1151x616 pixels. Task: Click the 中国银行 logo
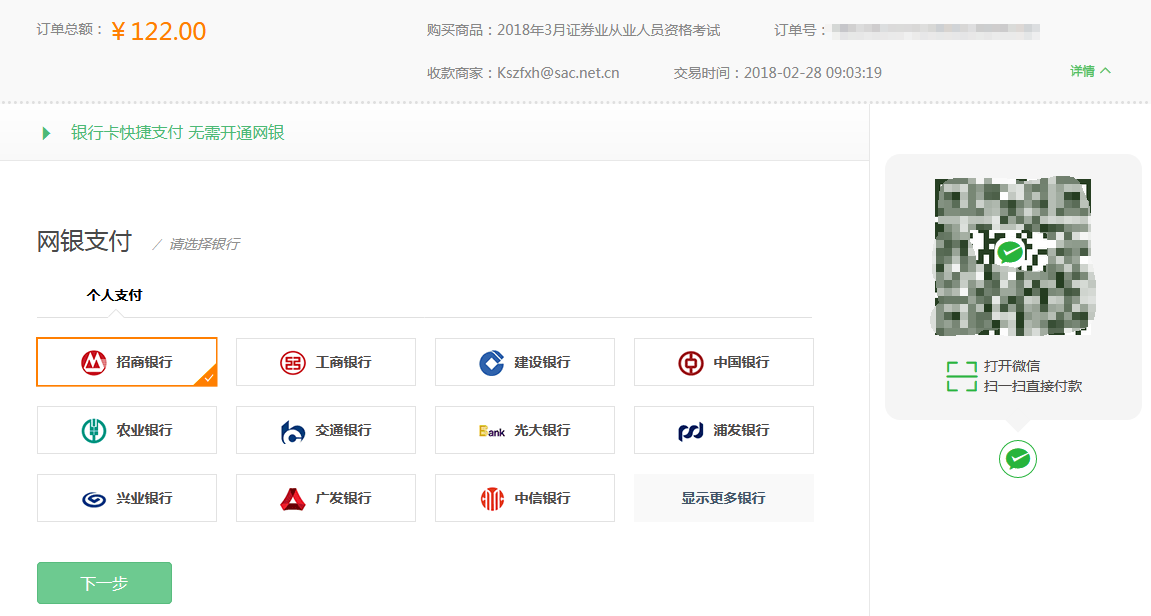[691, 362]
